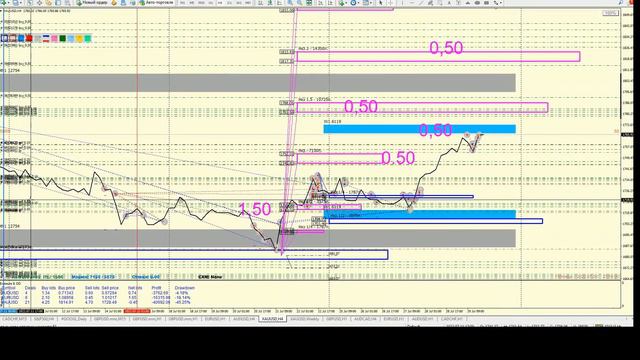Image resolution: width=640 pixels, height=360 pixels.
Task: Pick the red color swatch on chart
Action: point(29,38)
